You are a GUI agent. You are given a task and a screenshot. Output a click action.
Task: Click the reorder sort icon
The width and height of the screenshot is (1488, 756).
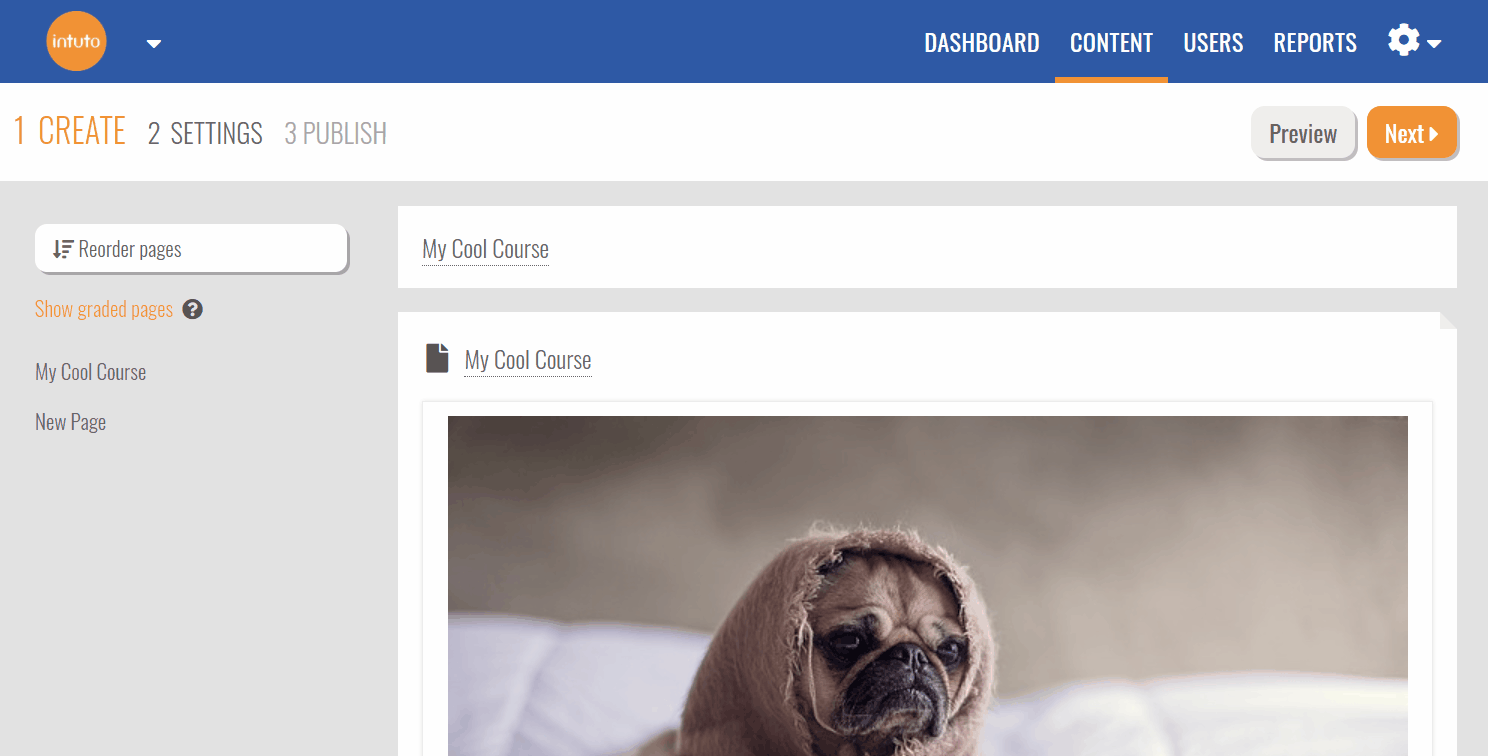point(63,249)
